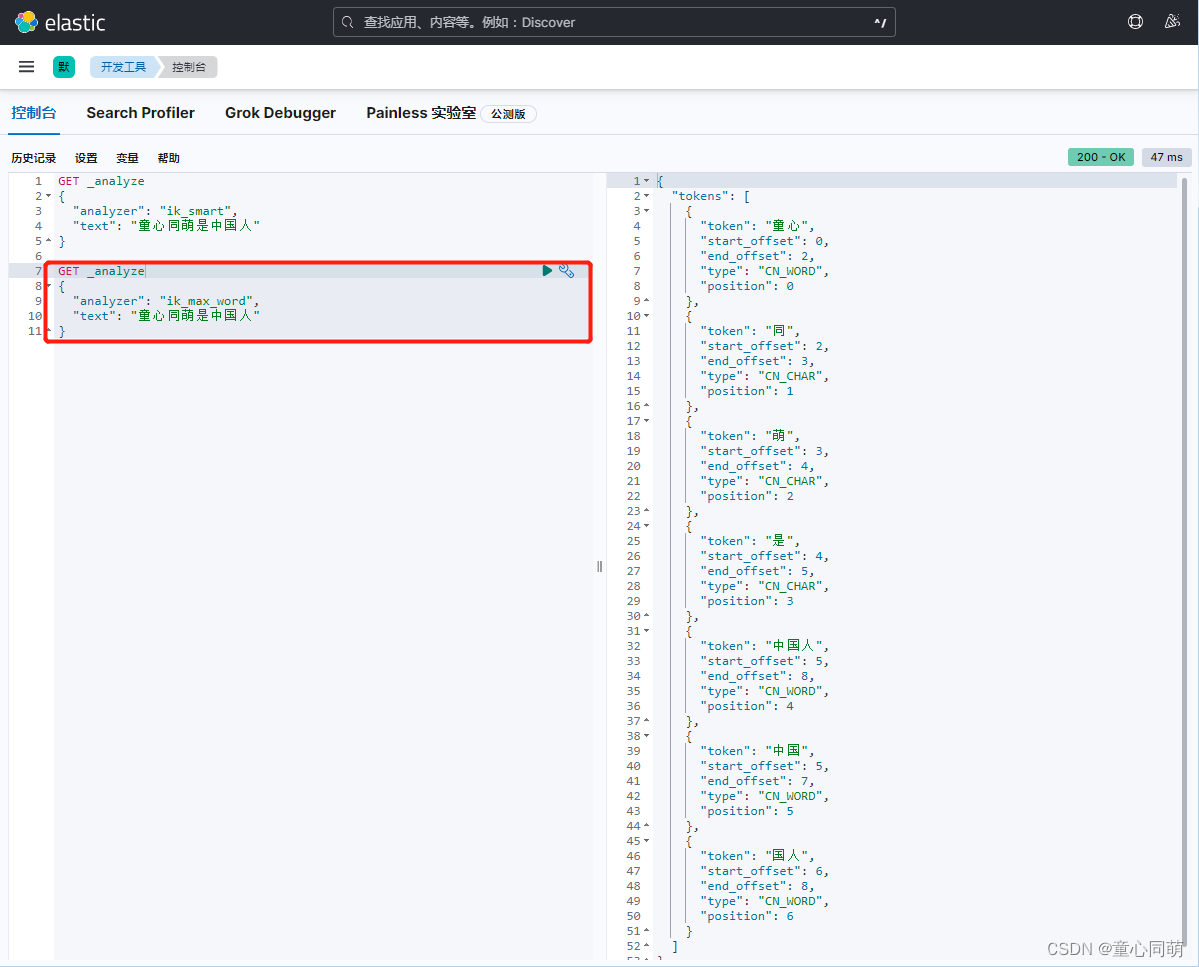
Task: Click the "type": "CN_CHAR" on output line 14
Action: coord(764,376)
